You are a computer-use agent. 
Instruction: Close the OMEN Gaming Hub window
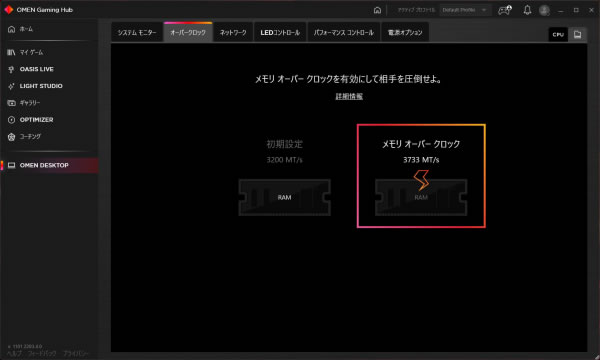click(x=591, y=10)
